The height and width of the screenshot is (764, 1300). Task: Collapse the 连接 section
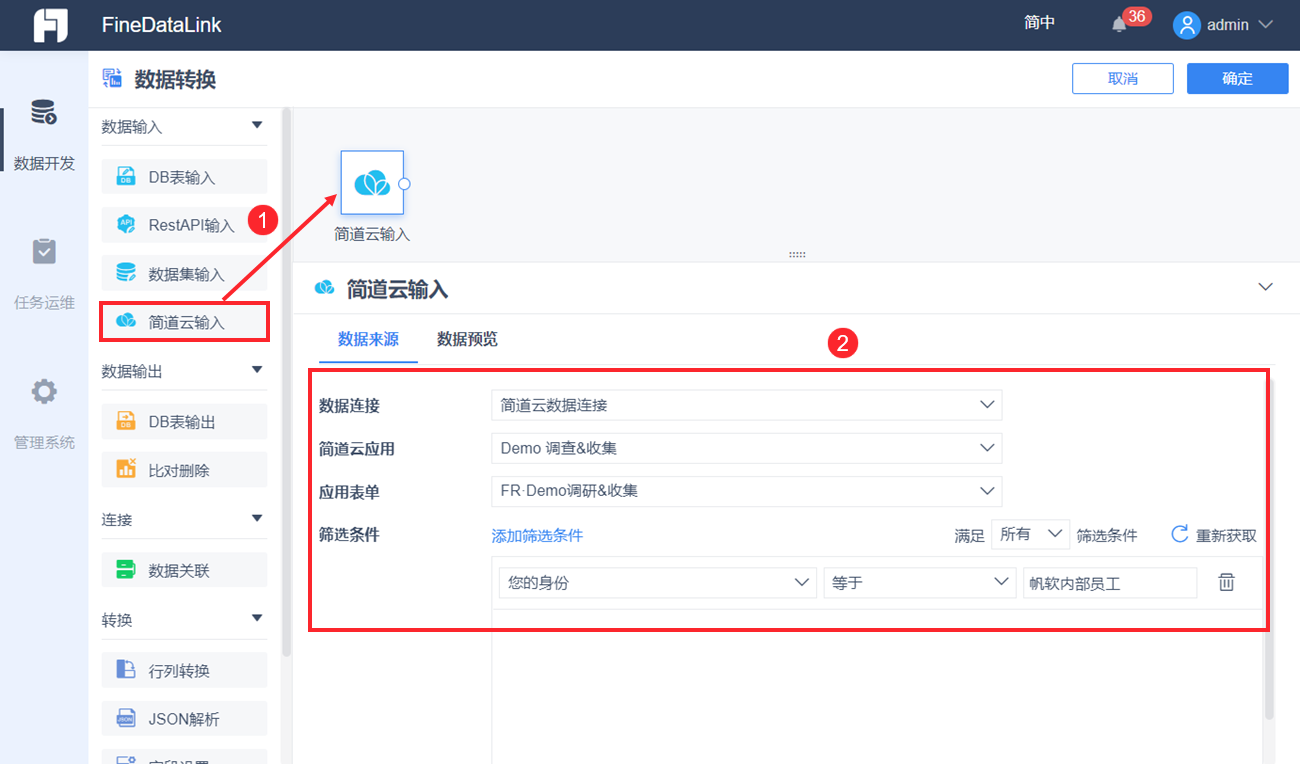tap(257, 519)
